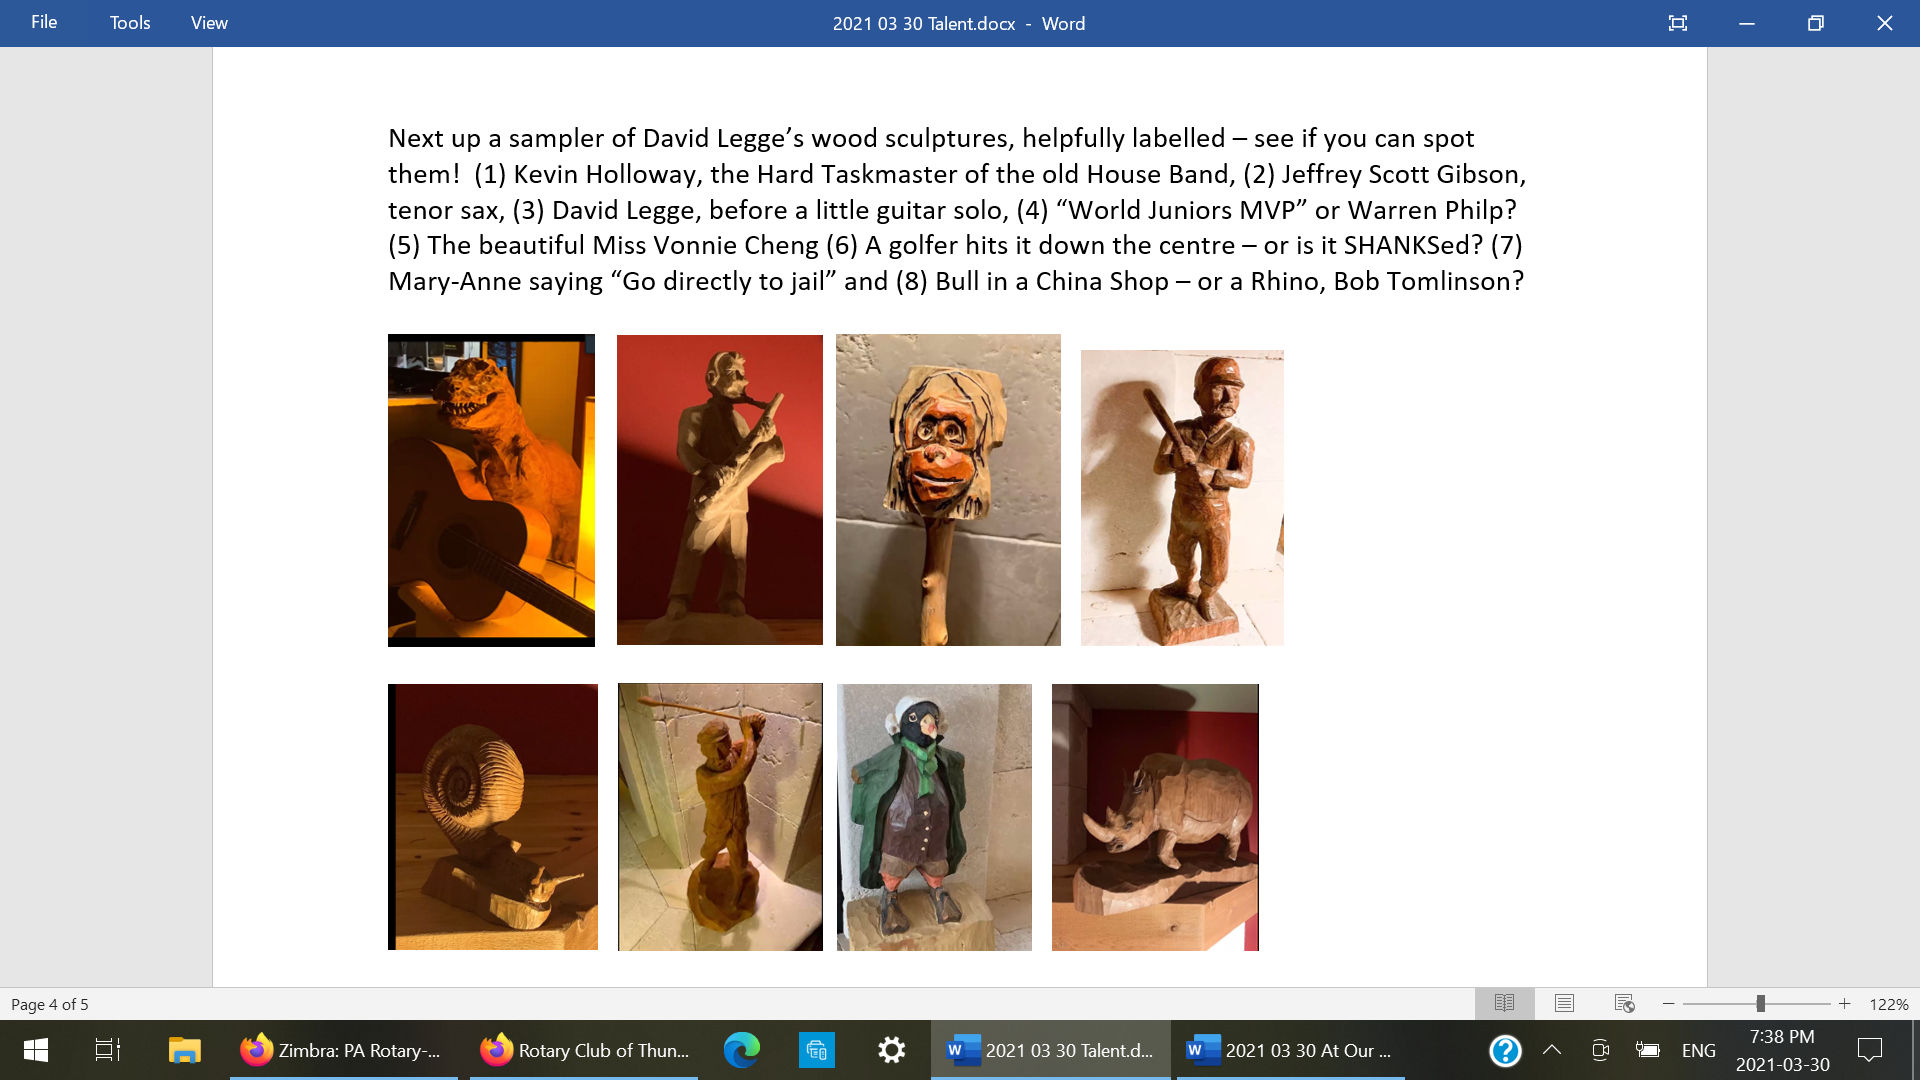This screenshot has height=1080, width=1920.
Task: Open the Tools menu
Action: pyautogui.click(x=130, y=22)
